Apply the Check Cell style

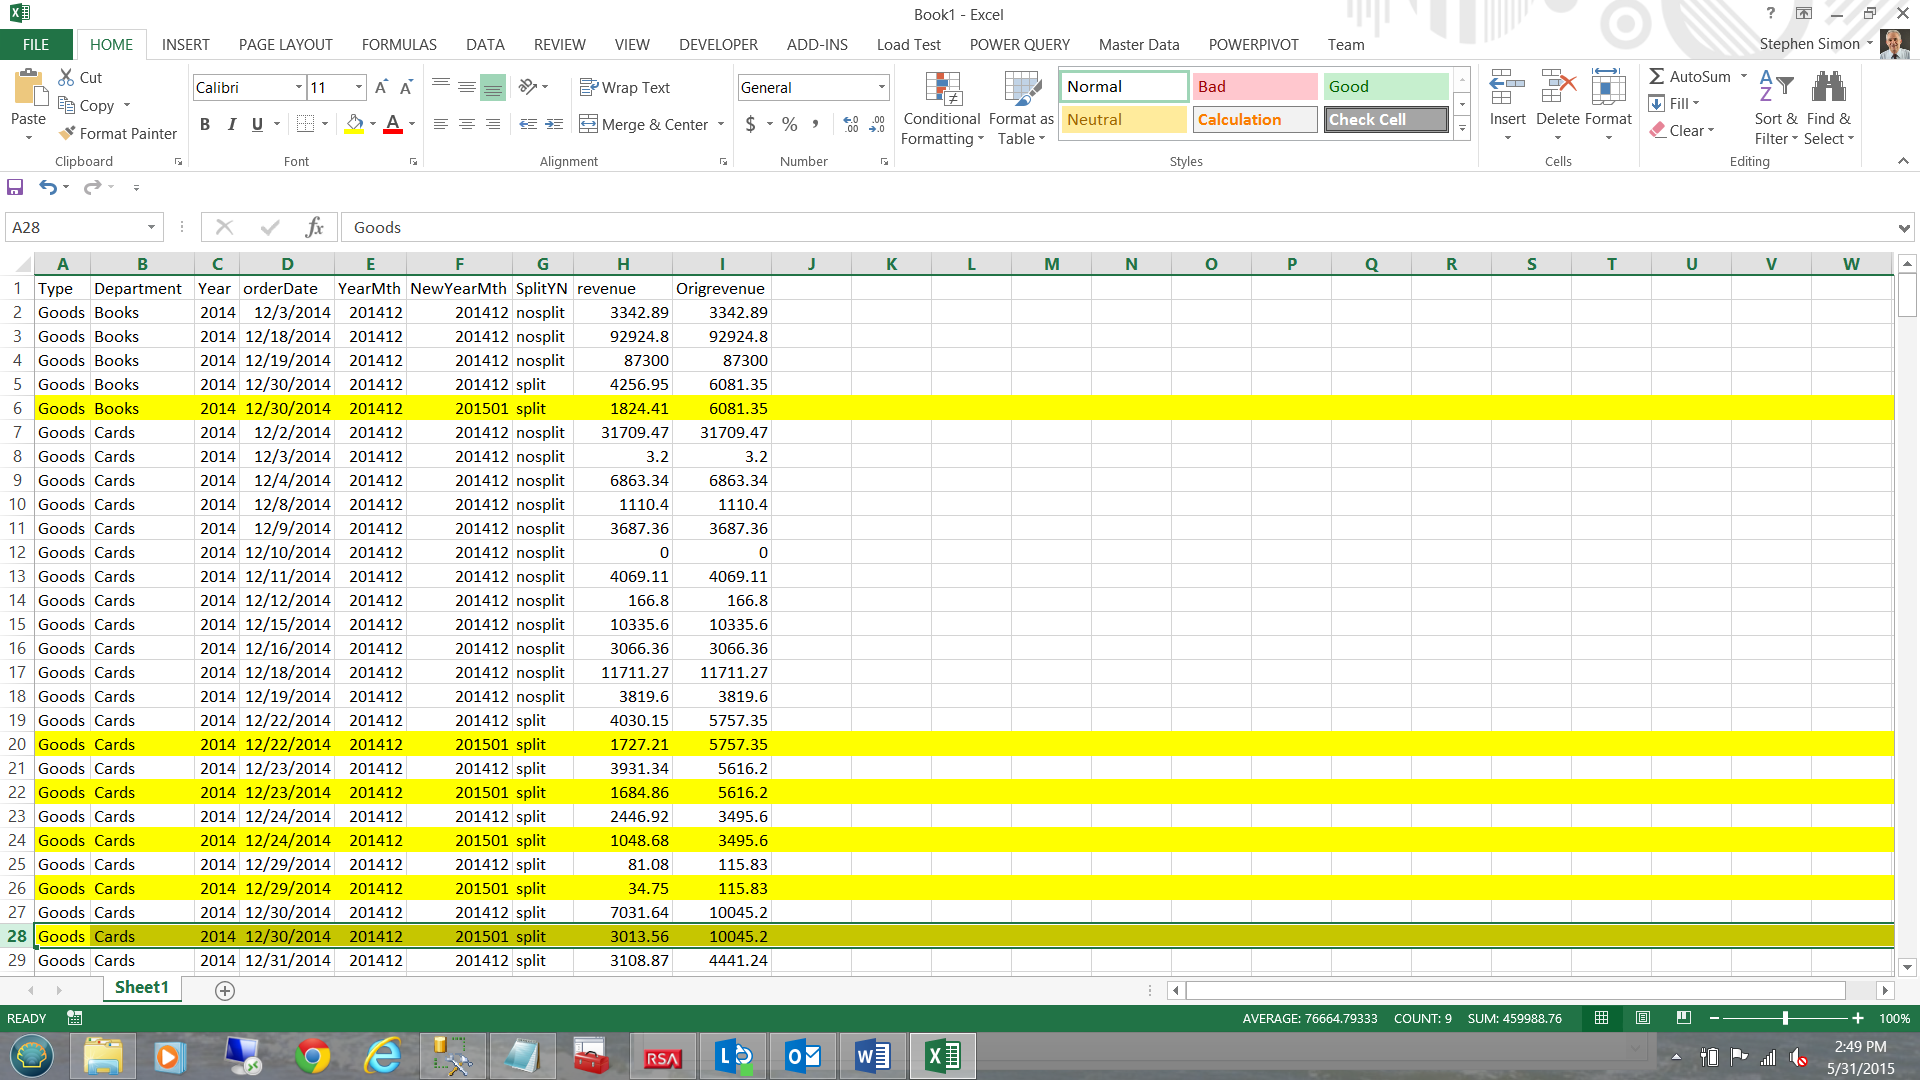[x=1386, y=119]
